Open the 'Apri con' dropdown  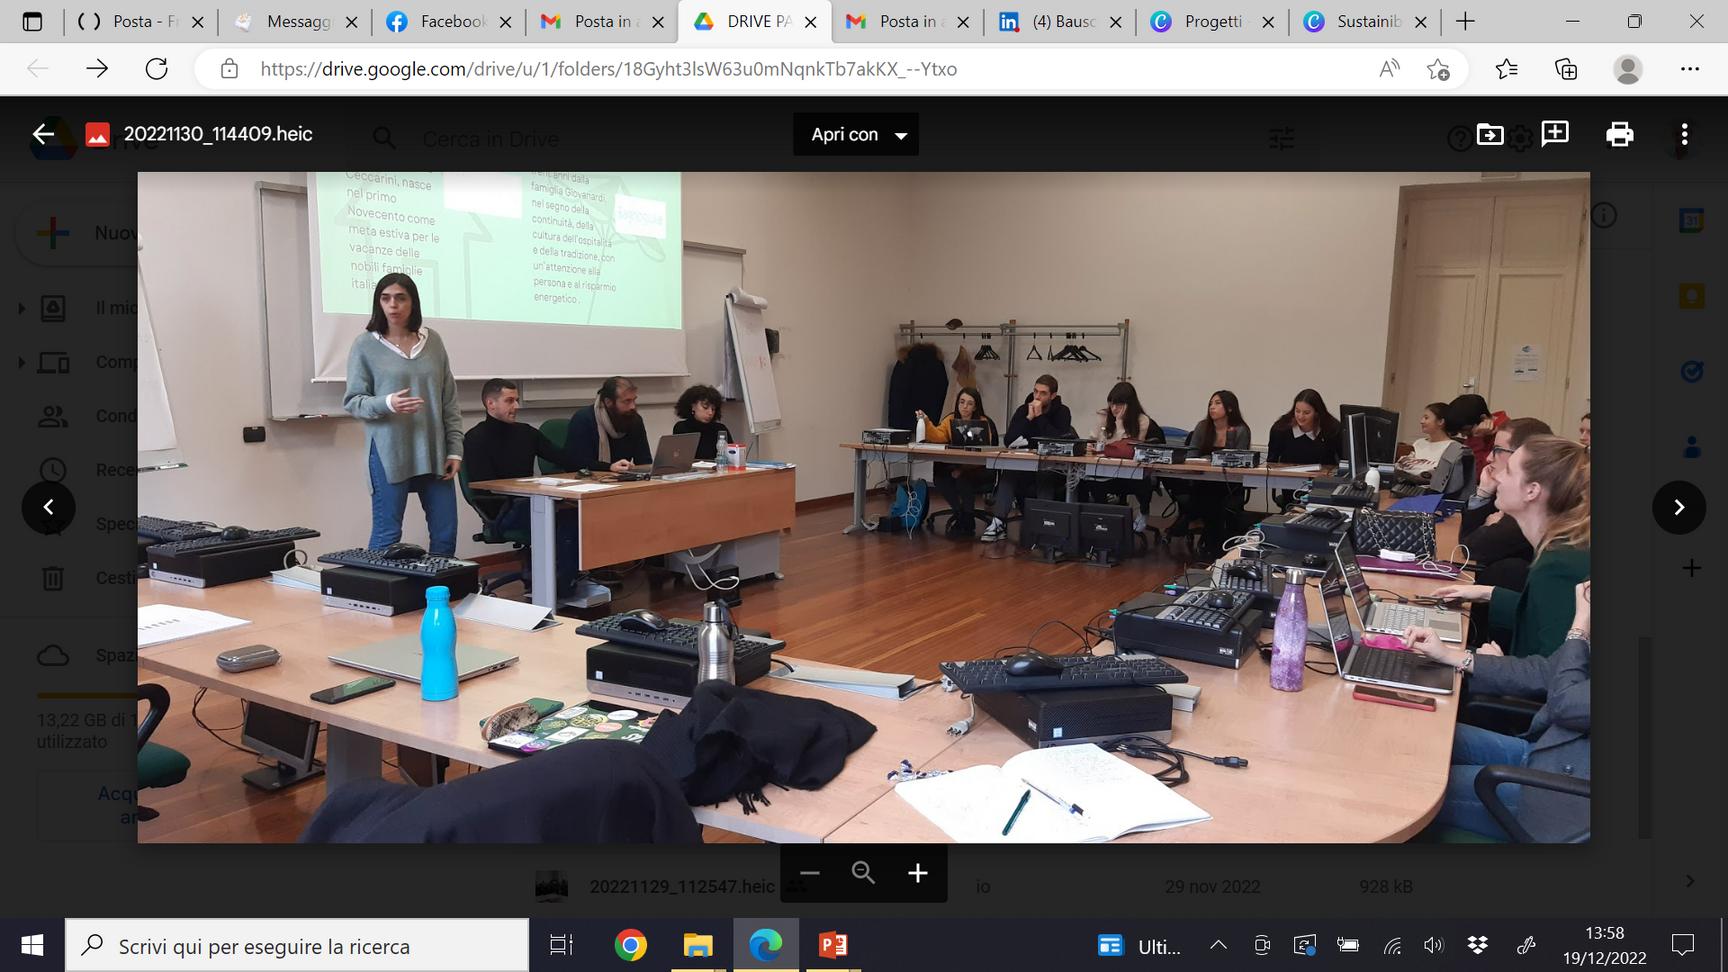click(x=856, y=134)
